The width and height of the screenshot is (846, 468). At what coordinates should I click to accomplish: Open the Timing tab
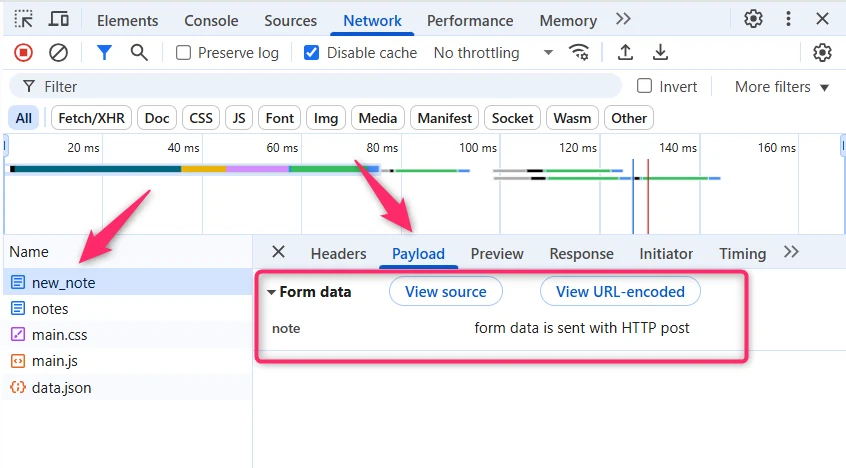(742, 254)
